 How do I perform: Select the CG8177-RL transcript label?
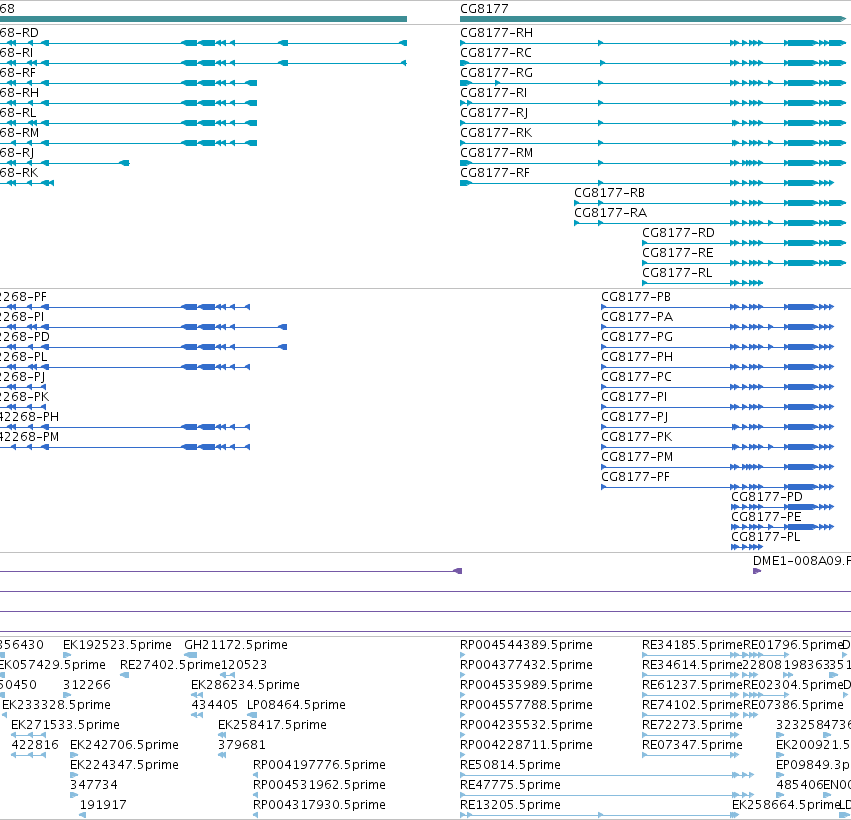[677, 273]
